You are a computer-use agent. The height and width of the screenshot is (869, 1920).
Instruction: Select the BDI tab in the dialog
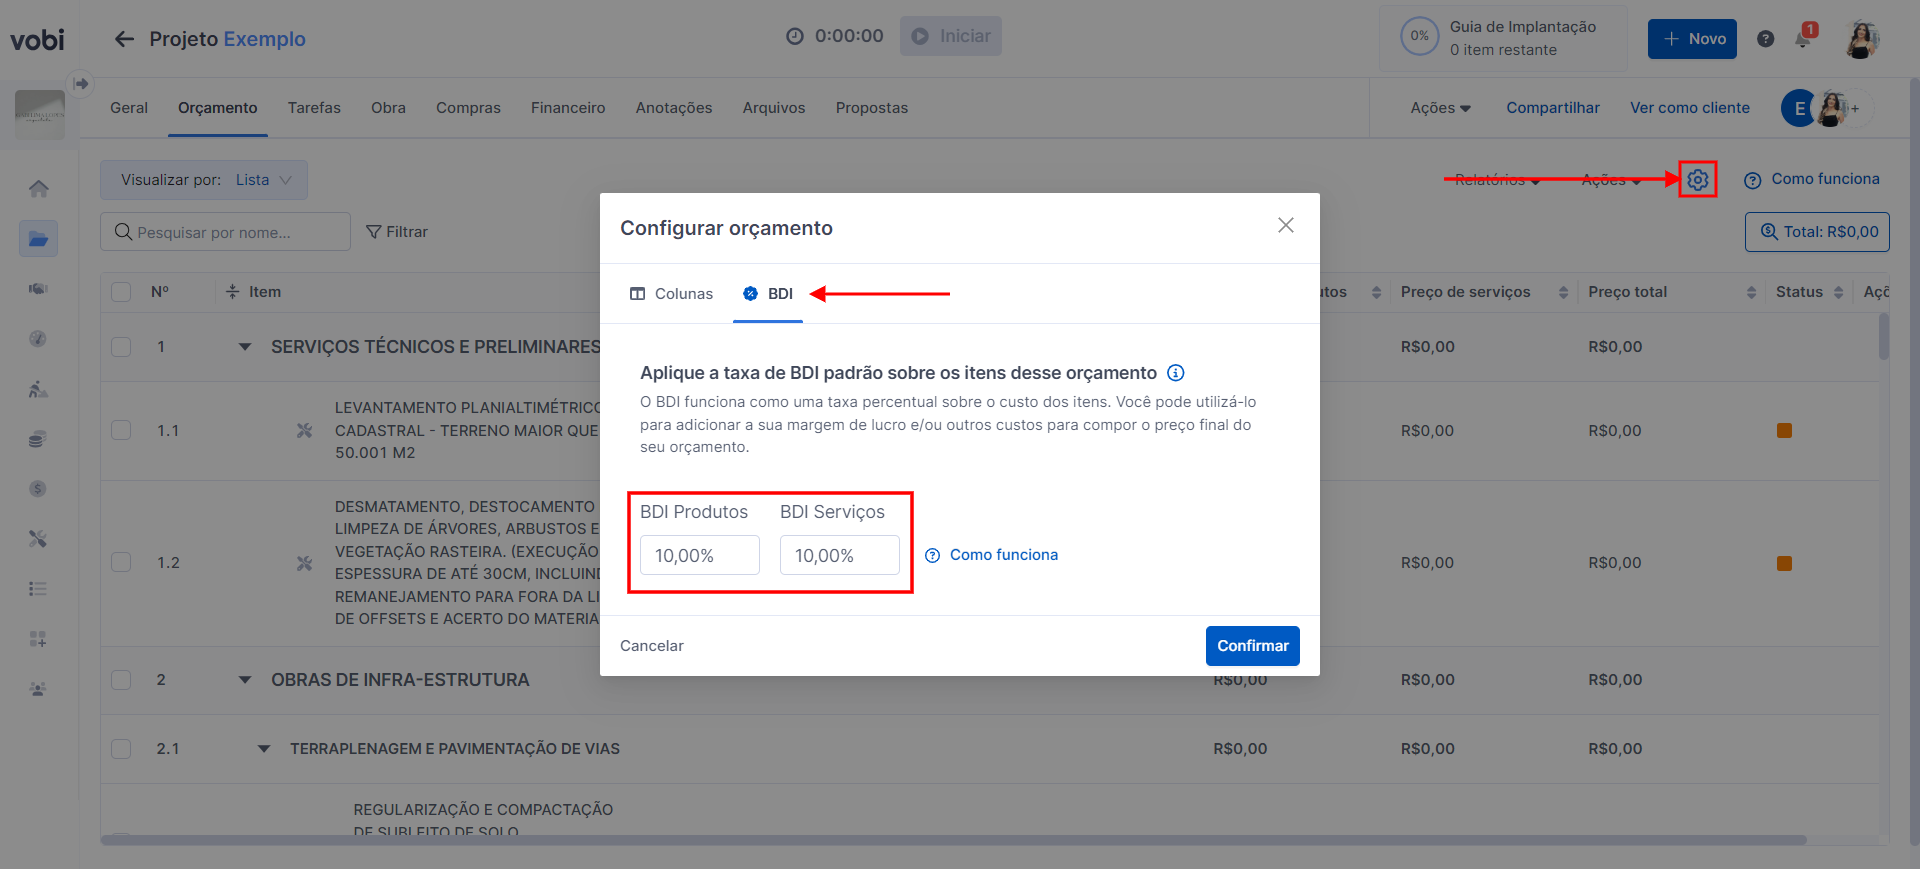tap(768, 294)
